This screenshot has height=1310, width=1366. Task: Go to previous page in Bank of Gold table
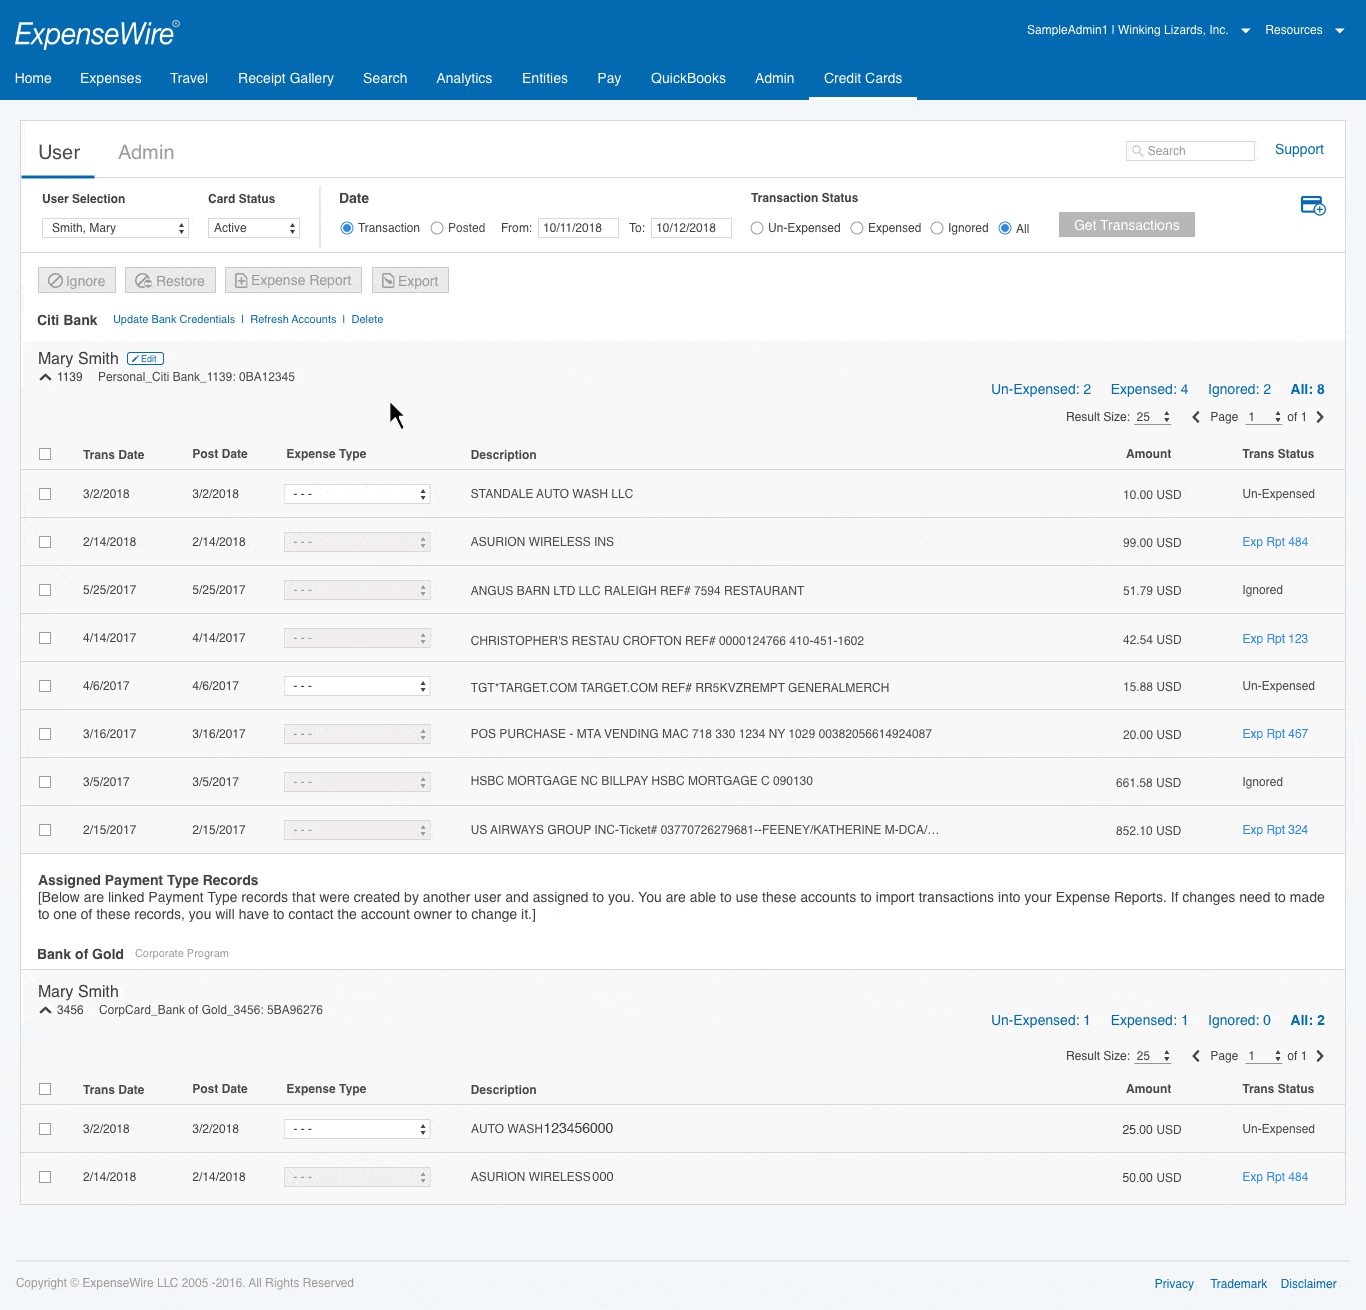pos(1196,1056)
